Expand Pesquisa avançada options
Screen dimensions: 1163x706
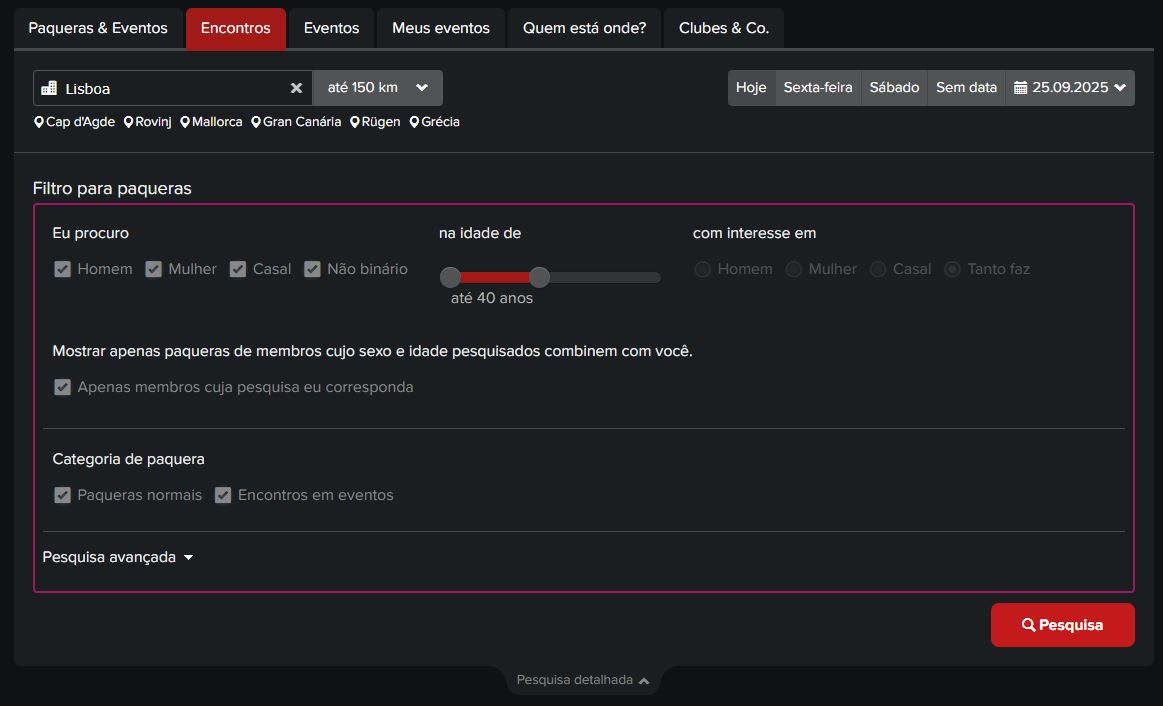pos(118,557)
